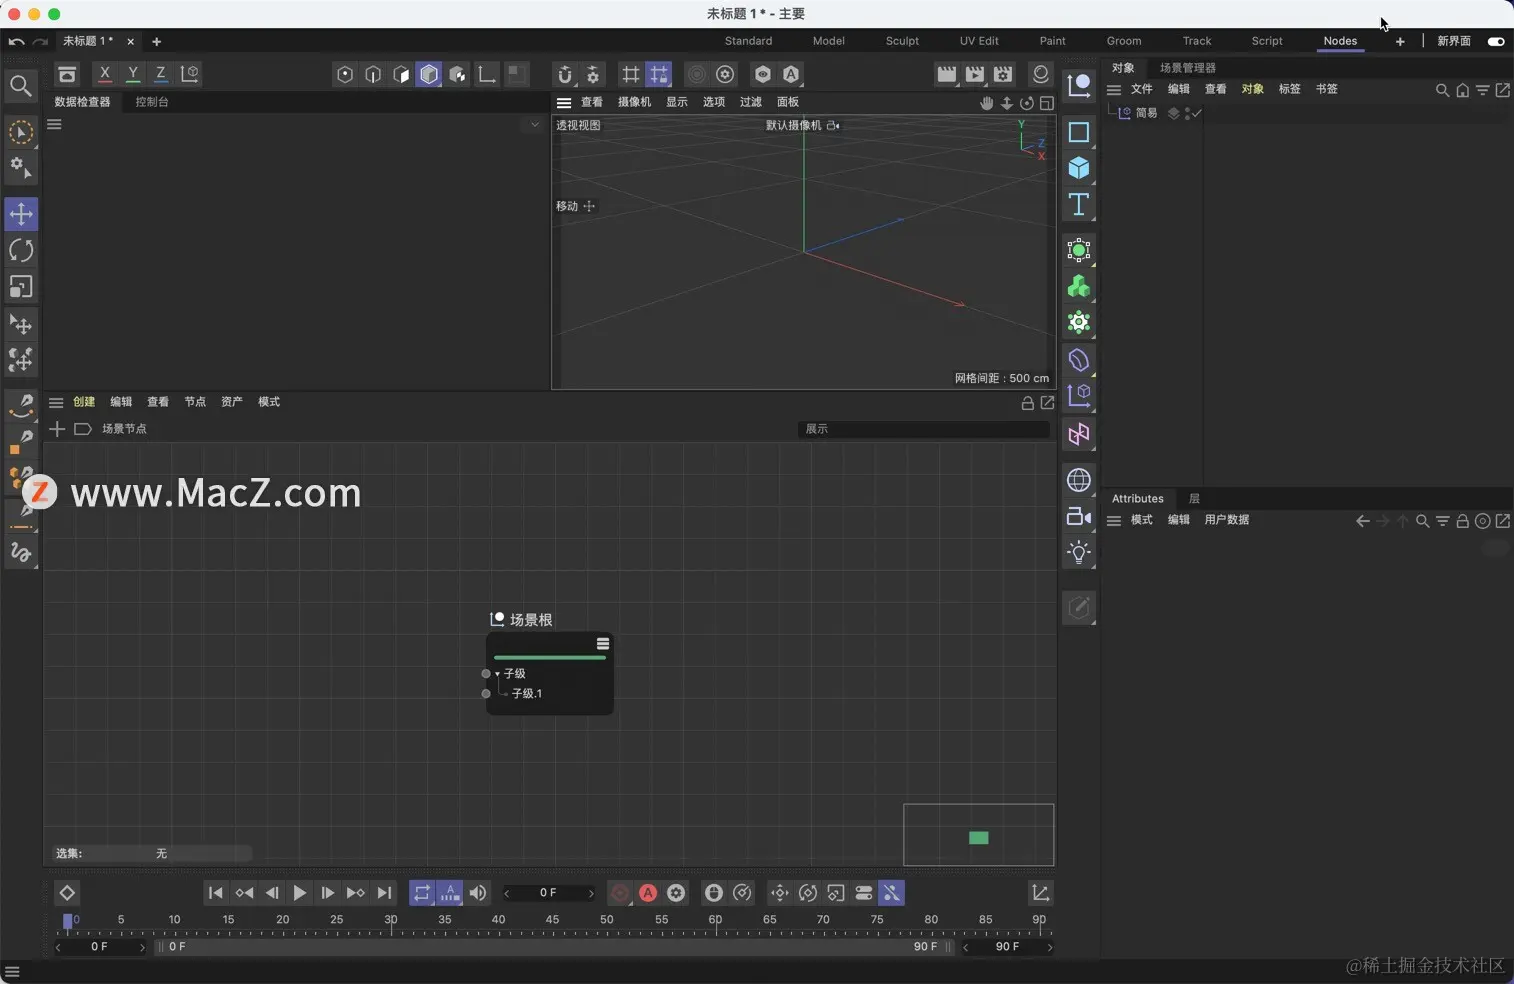1514x984 pixels.
Task: Jump to the start of animation
Action: 215,893
